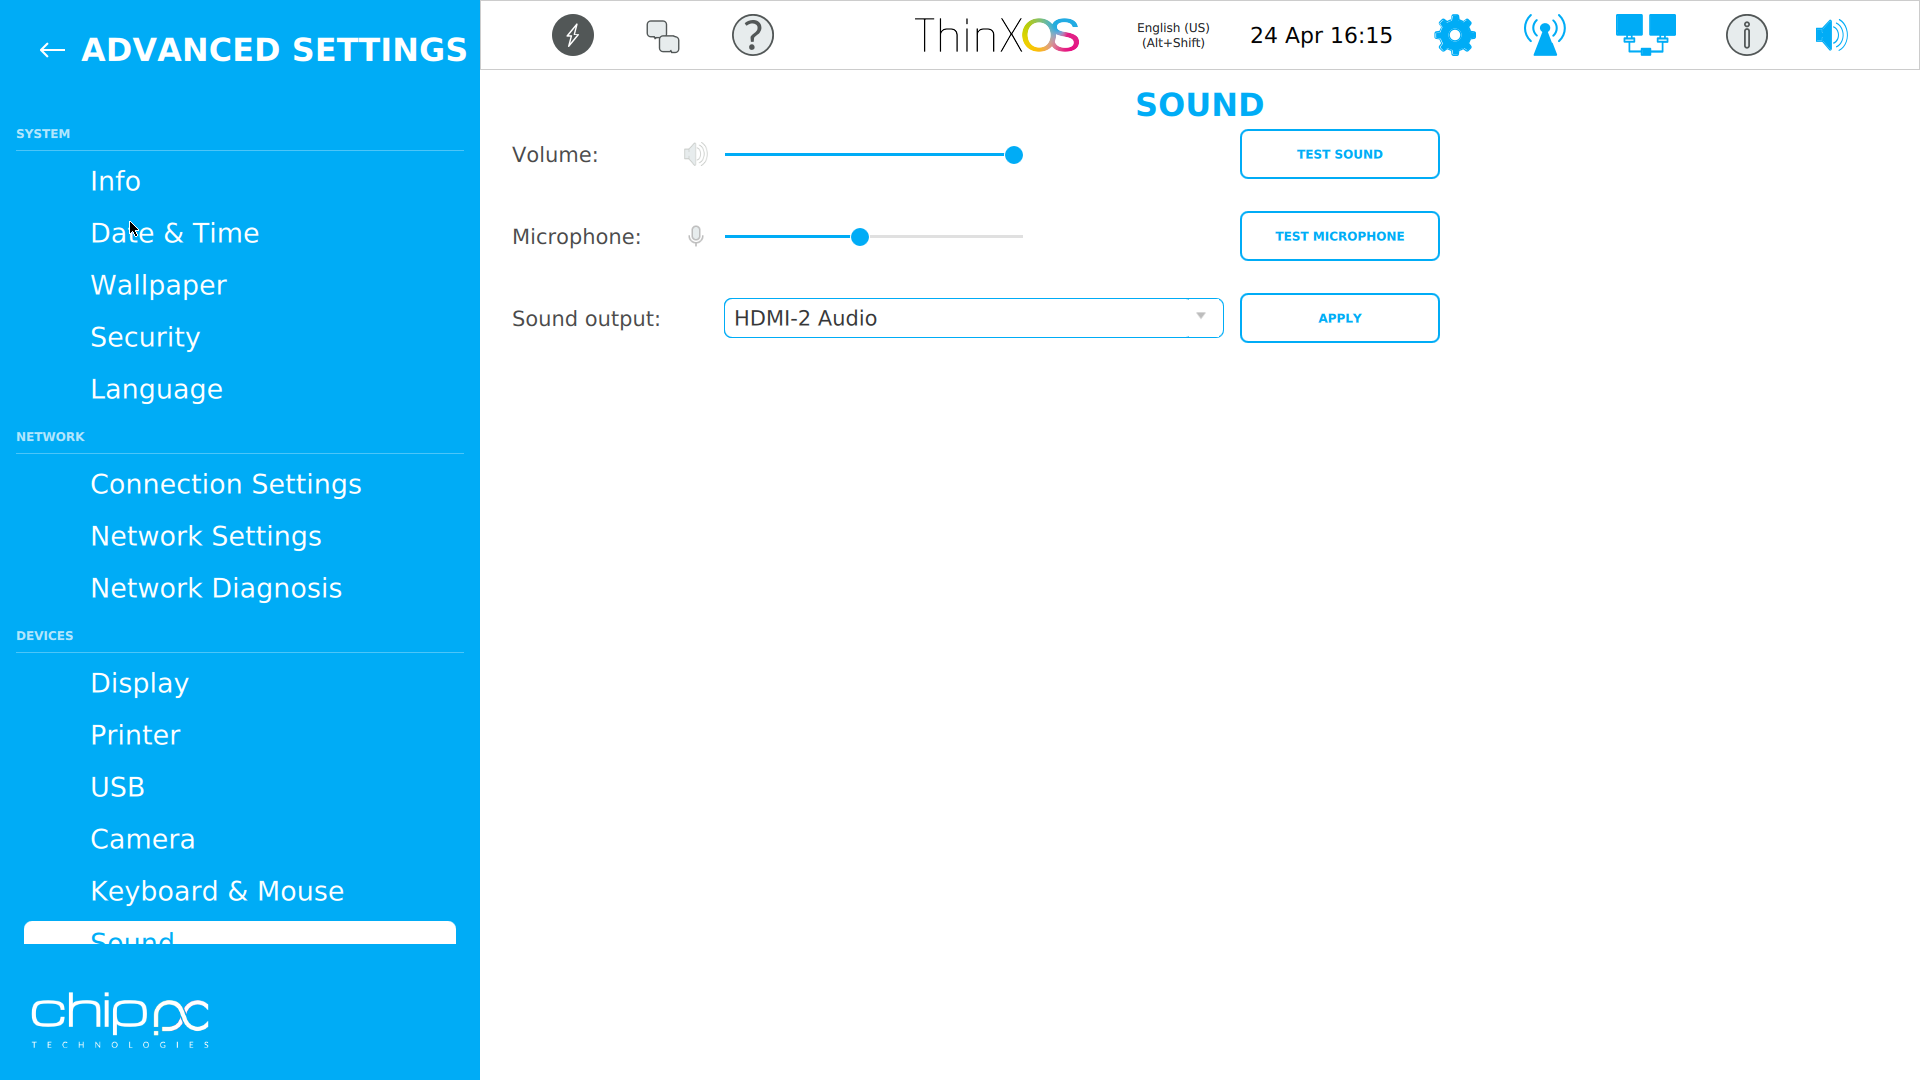Image resolution: width=1920 pixels, height=1080 pixels.
Task: Open the settings gear icon
Action: (x=1454, y=34)
